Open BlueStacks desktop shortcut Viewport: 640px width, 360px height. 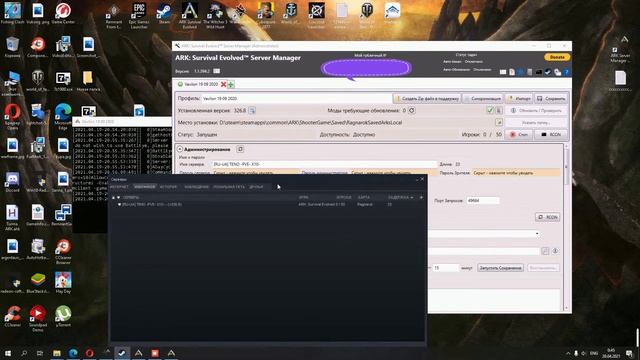click(38, 283)
